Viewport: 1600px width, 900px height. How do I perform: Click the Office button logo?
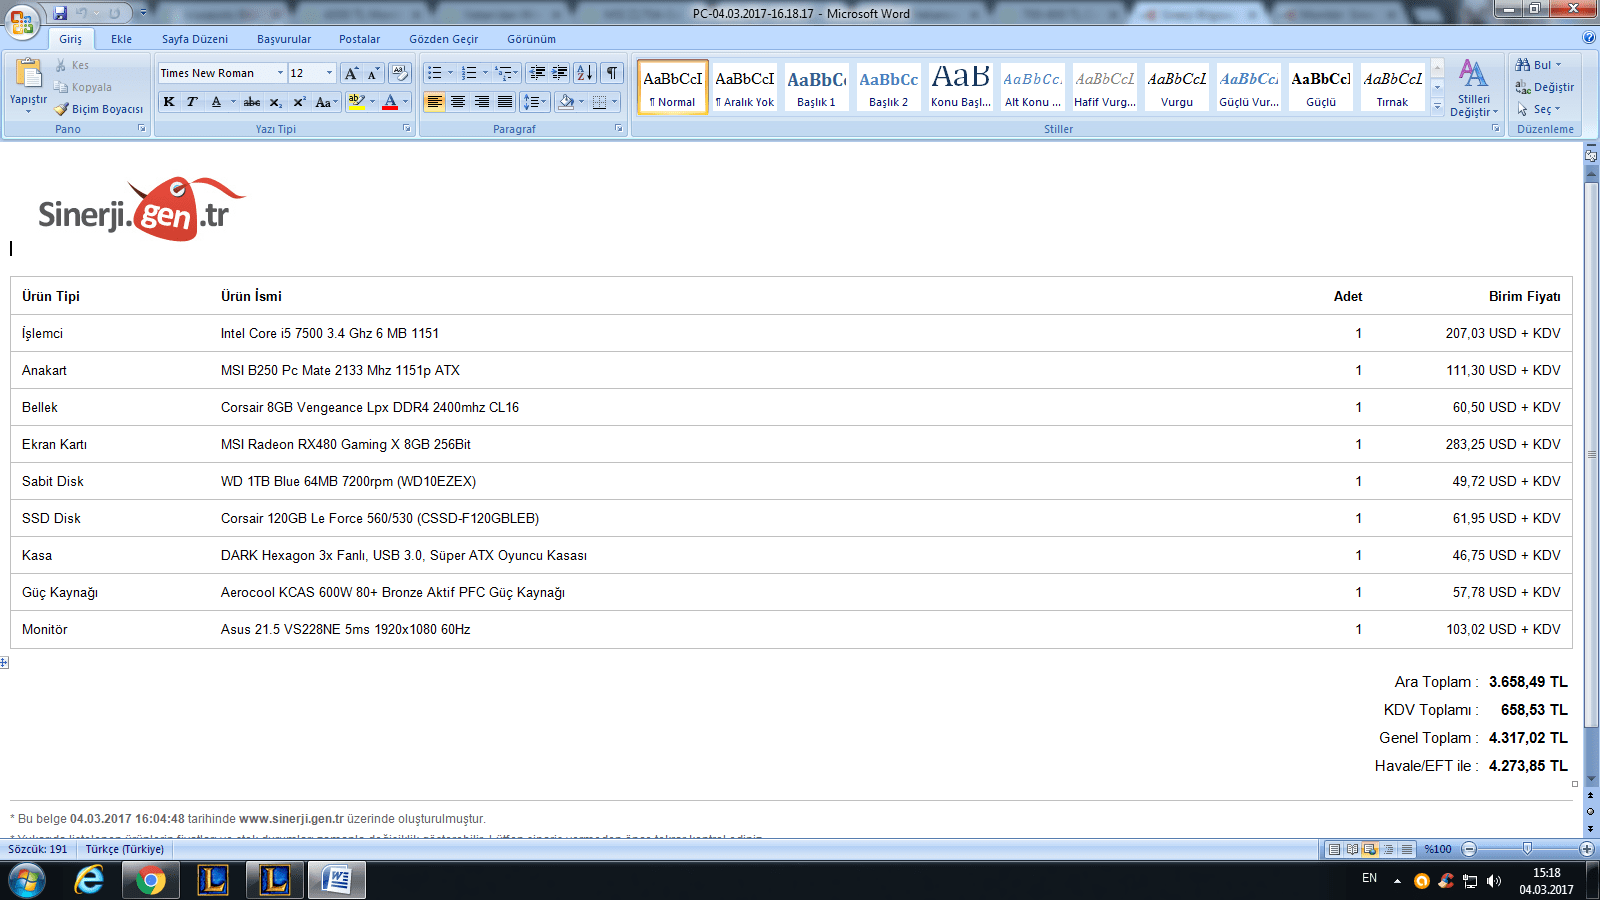(x=22, y=20)
